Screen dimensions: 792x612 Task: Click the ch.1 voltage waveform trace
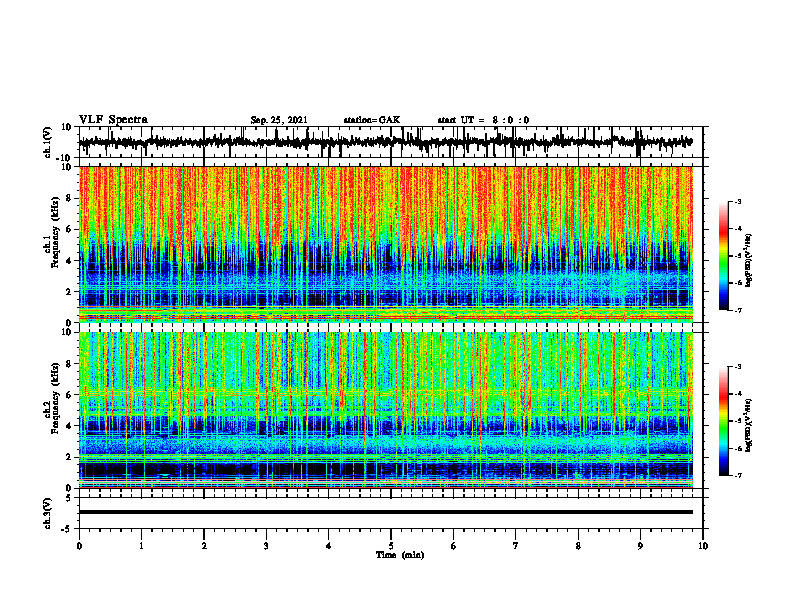point(385,142)
